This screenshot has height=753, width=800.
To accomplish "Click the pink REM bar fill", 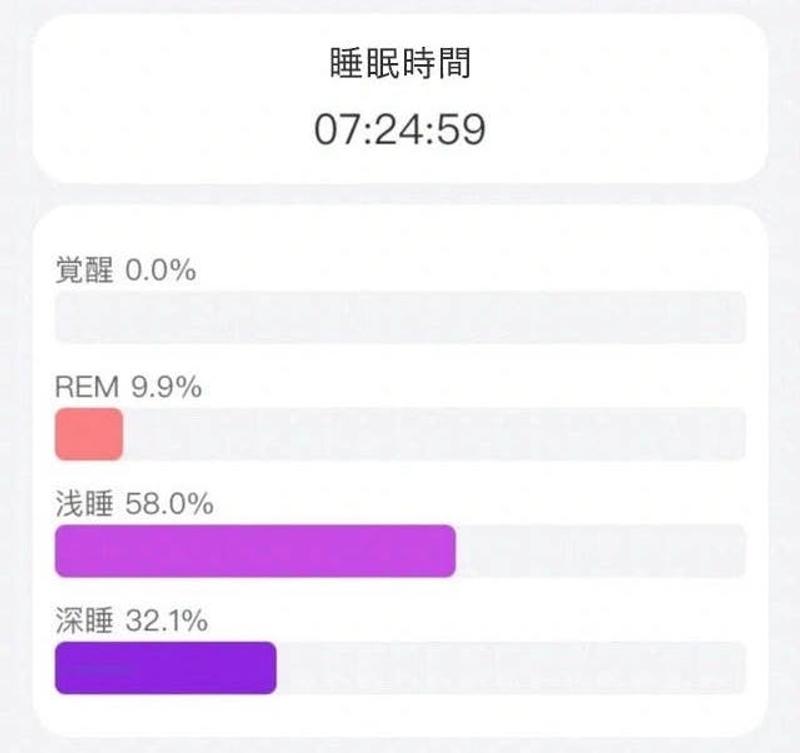I will point(89,435).
